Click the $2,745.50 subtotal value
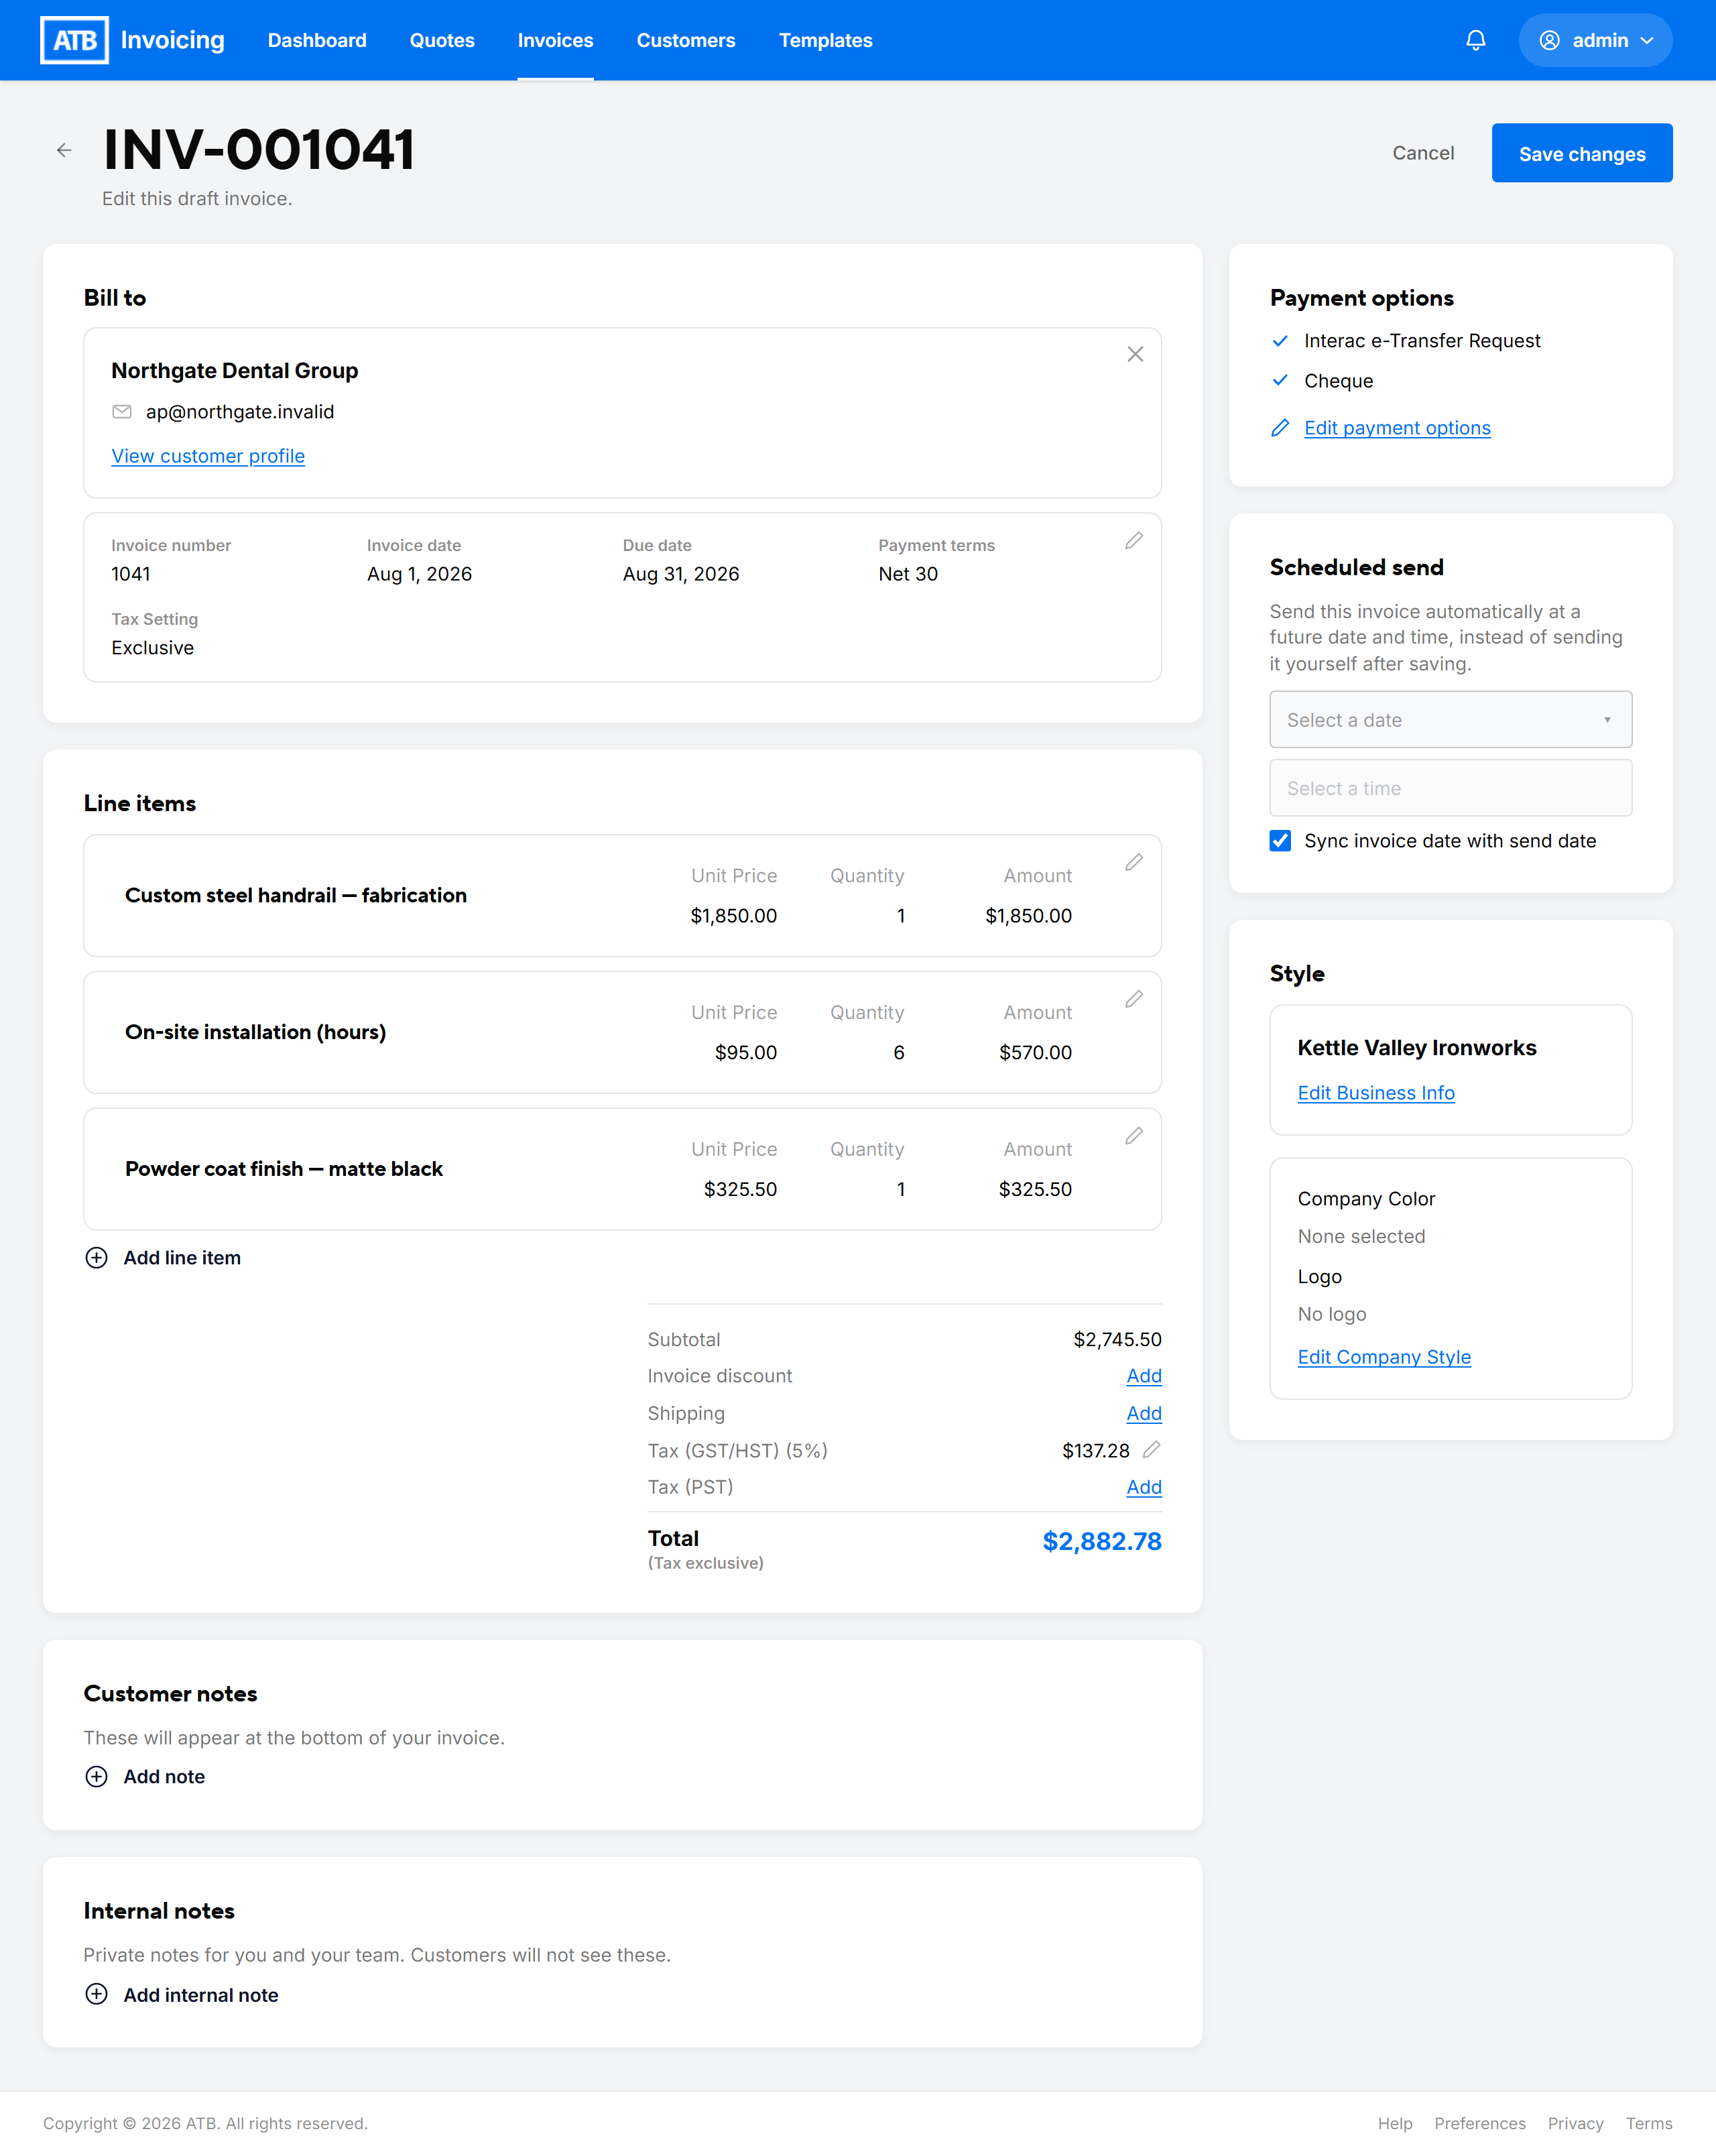Viewport: 1716px width, 2156px height. pyautogui.click(x=1117, y=1339)
